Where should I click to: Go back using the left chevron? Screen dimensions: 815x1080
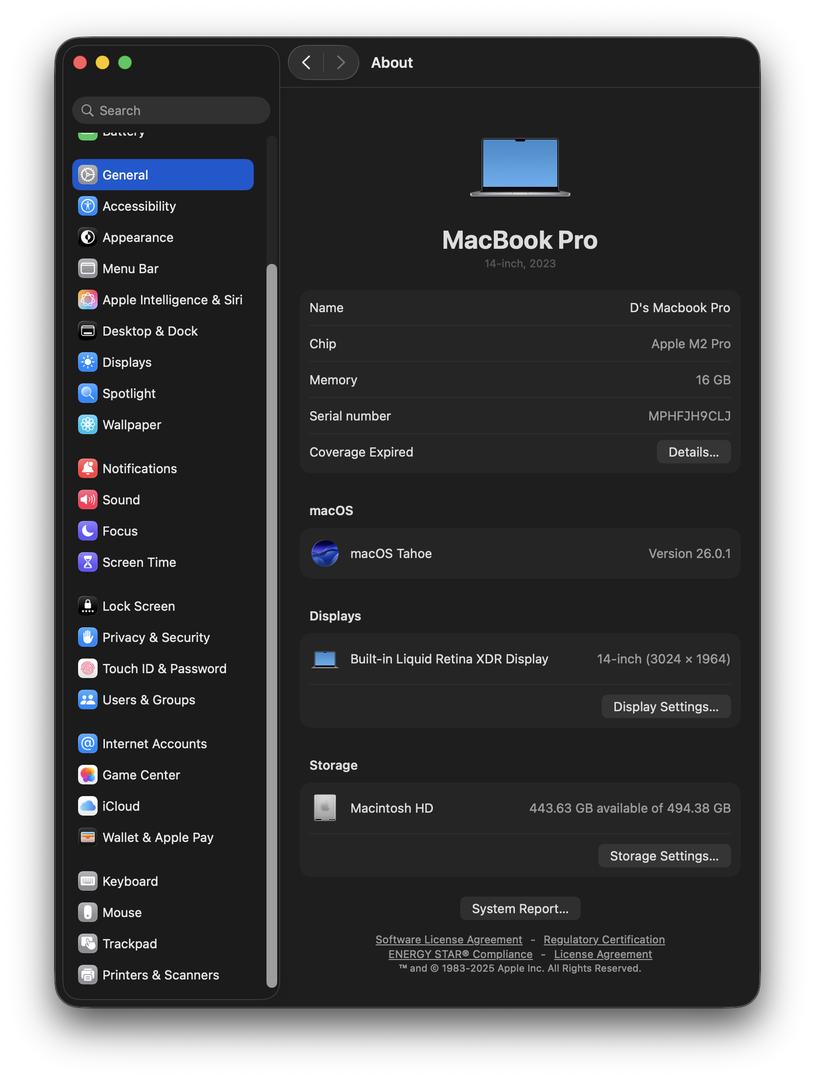point(306,63)
